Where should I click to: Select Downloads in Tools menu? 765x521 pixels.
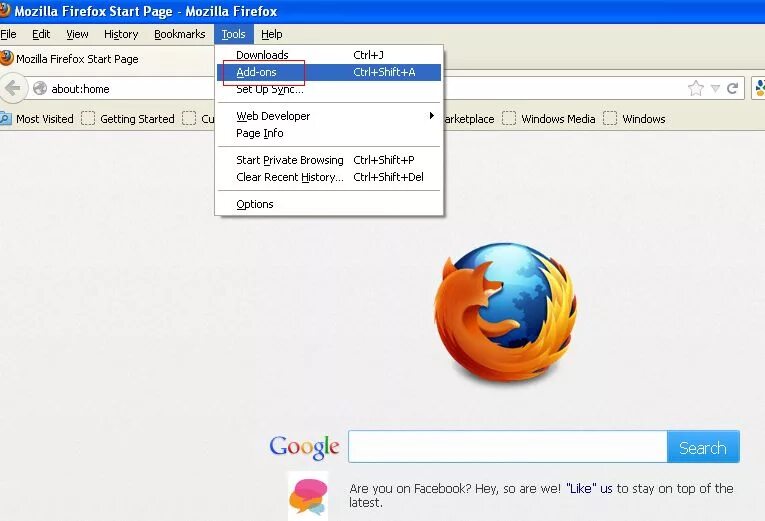(x=329, y=55)
